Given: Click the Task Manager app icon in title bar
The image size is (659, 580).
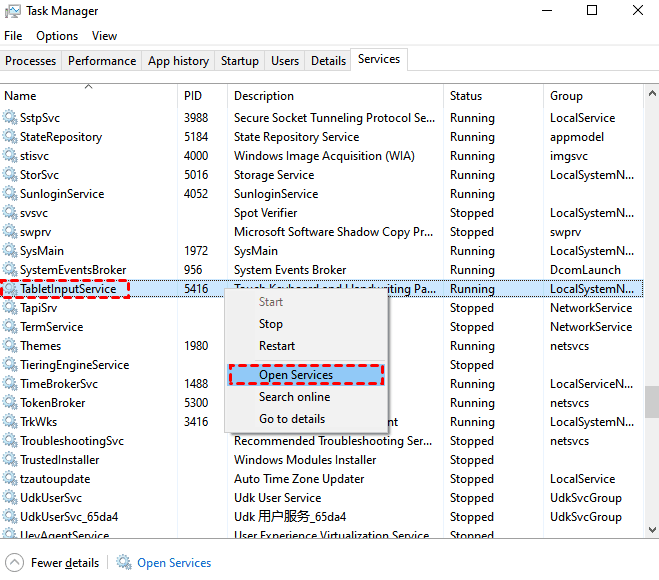Looking at the screenshot, I should [x=12, y=11].
